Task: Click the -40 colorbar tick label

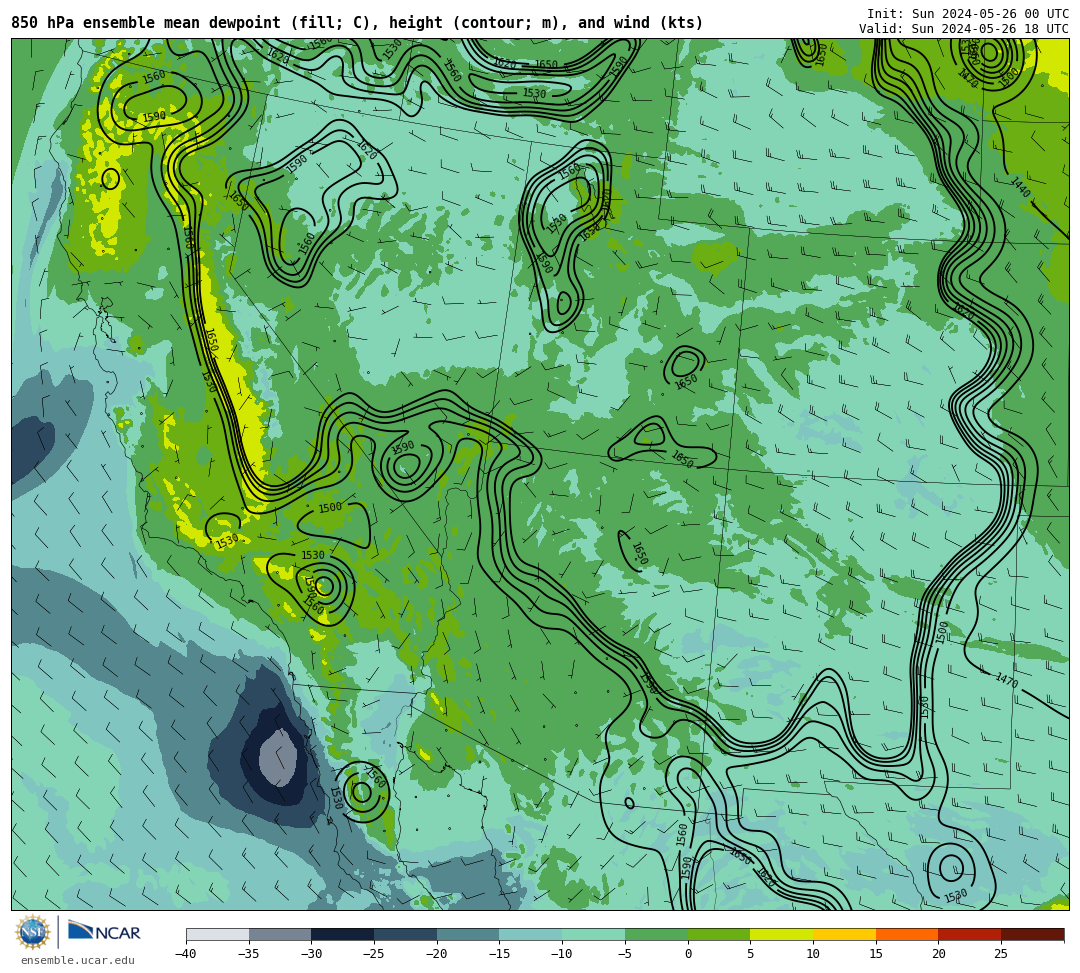Action: [185, 954]
